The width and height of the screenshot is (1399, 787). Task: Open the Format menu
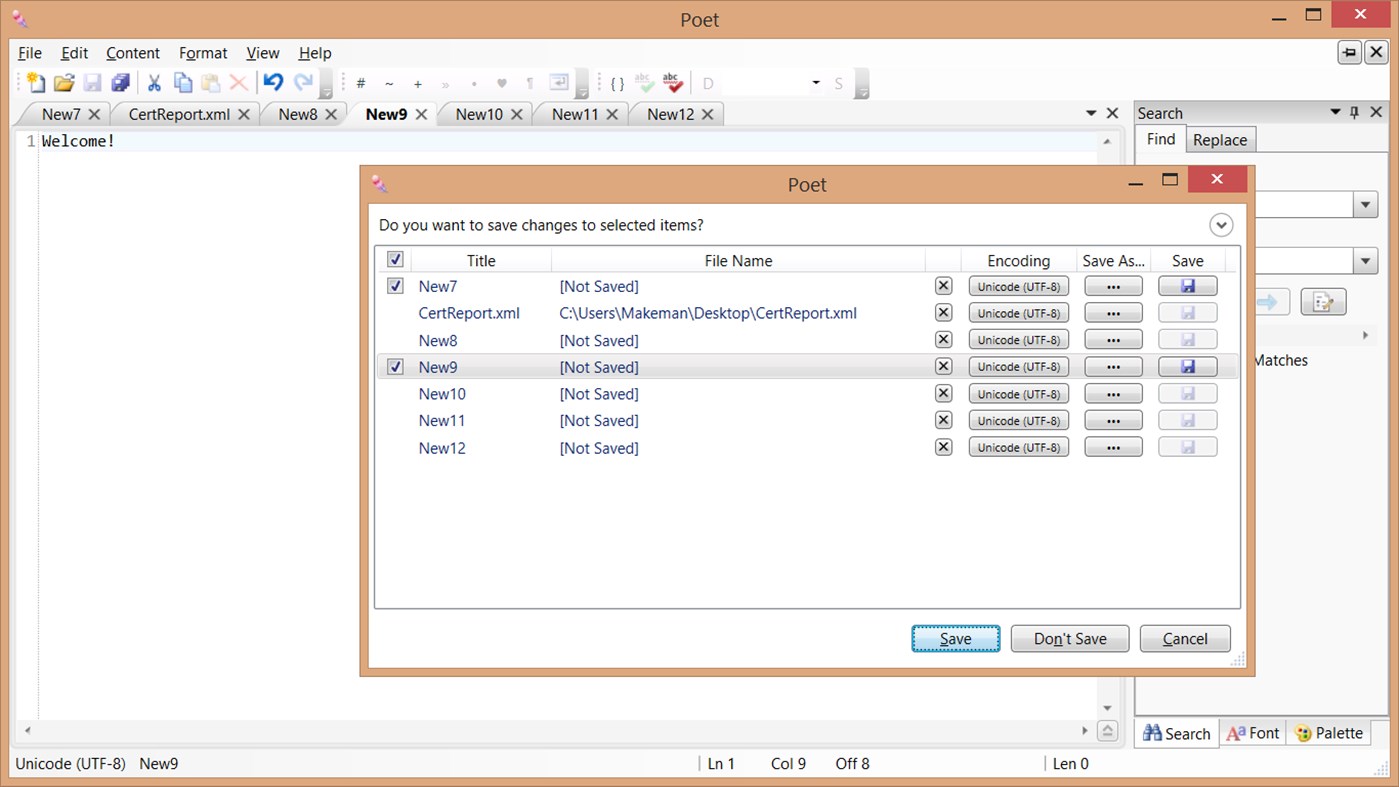click(203, 53)
